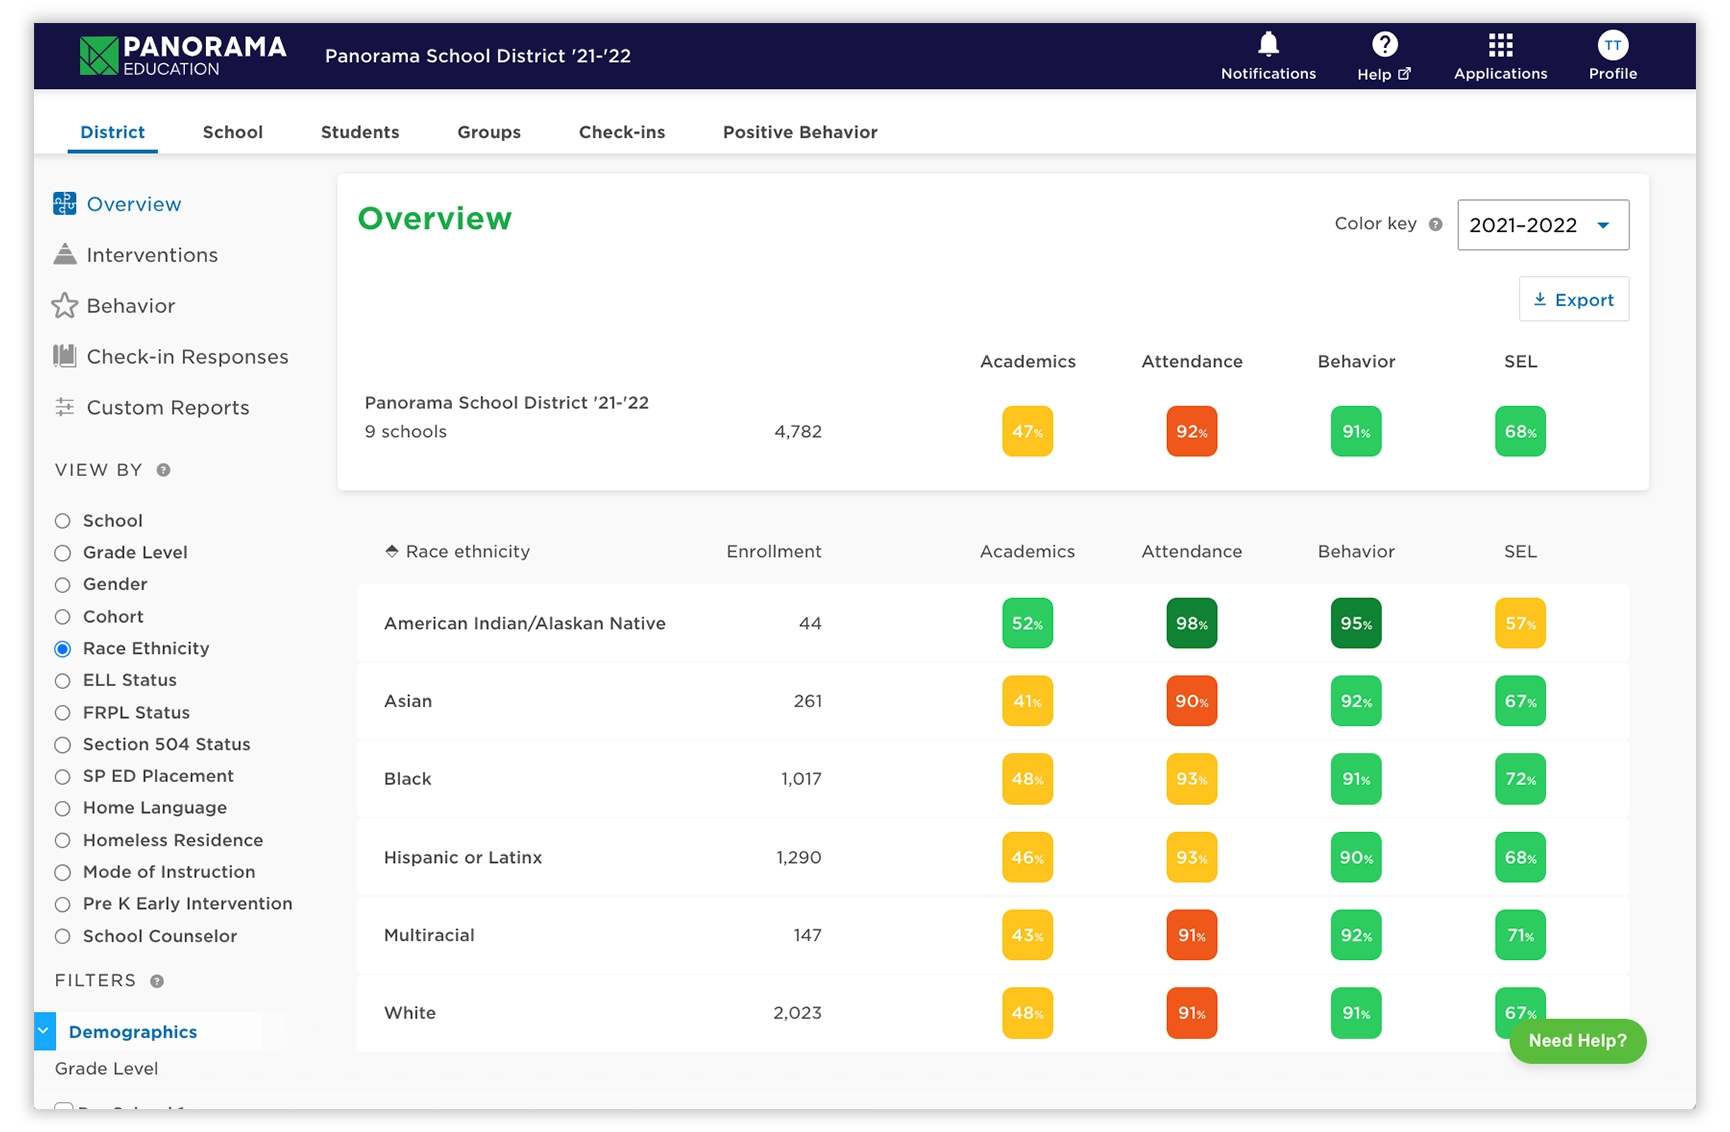Switch to the Check-ins tab
This screenshot has width=1730, height=1132.
(x=622, y=132)
